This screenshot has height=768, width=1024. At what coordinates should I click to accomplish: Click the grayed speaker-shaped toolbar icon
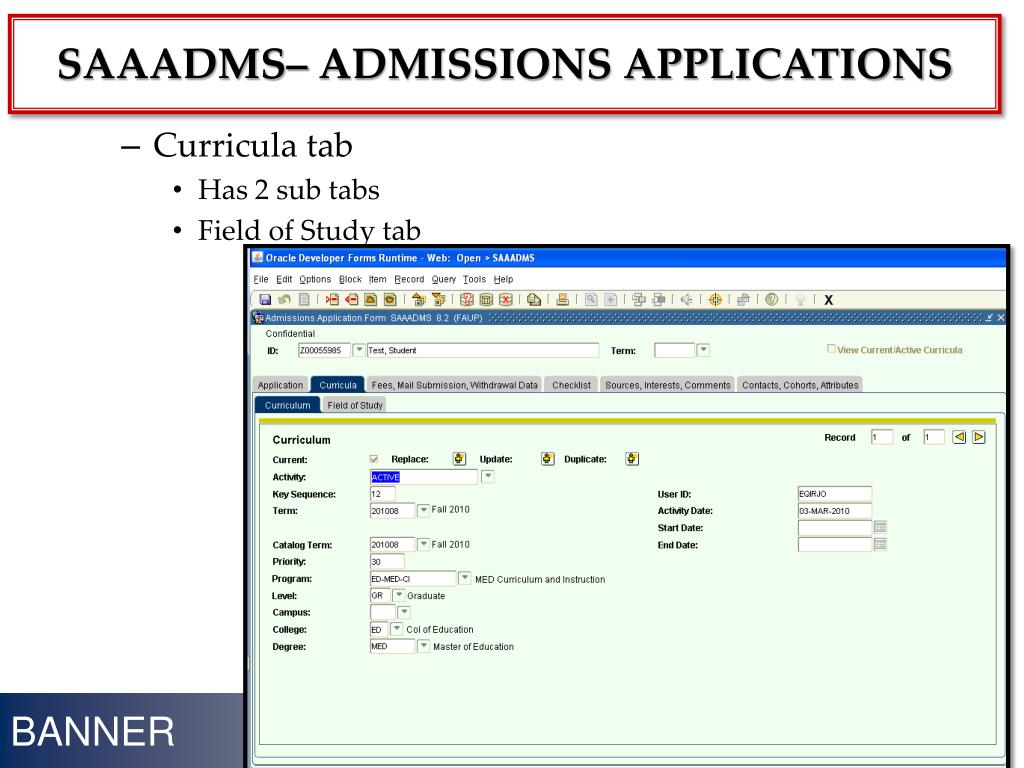(686, 300)
